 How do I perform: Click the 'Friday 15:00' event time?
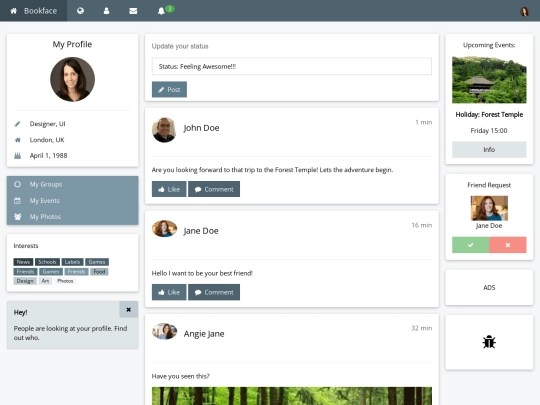click(489, 131)
